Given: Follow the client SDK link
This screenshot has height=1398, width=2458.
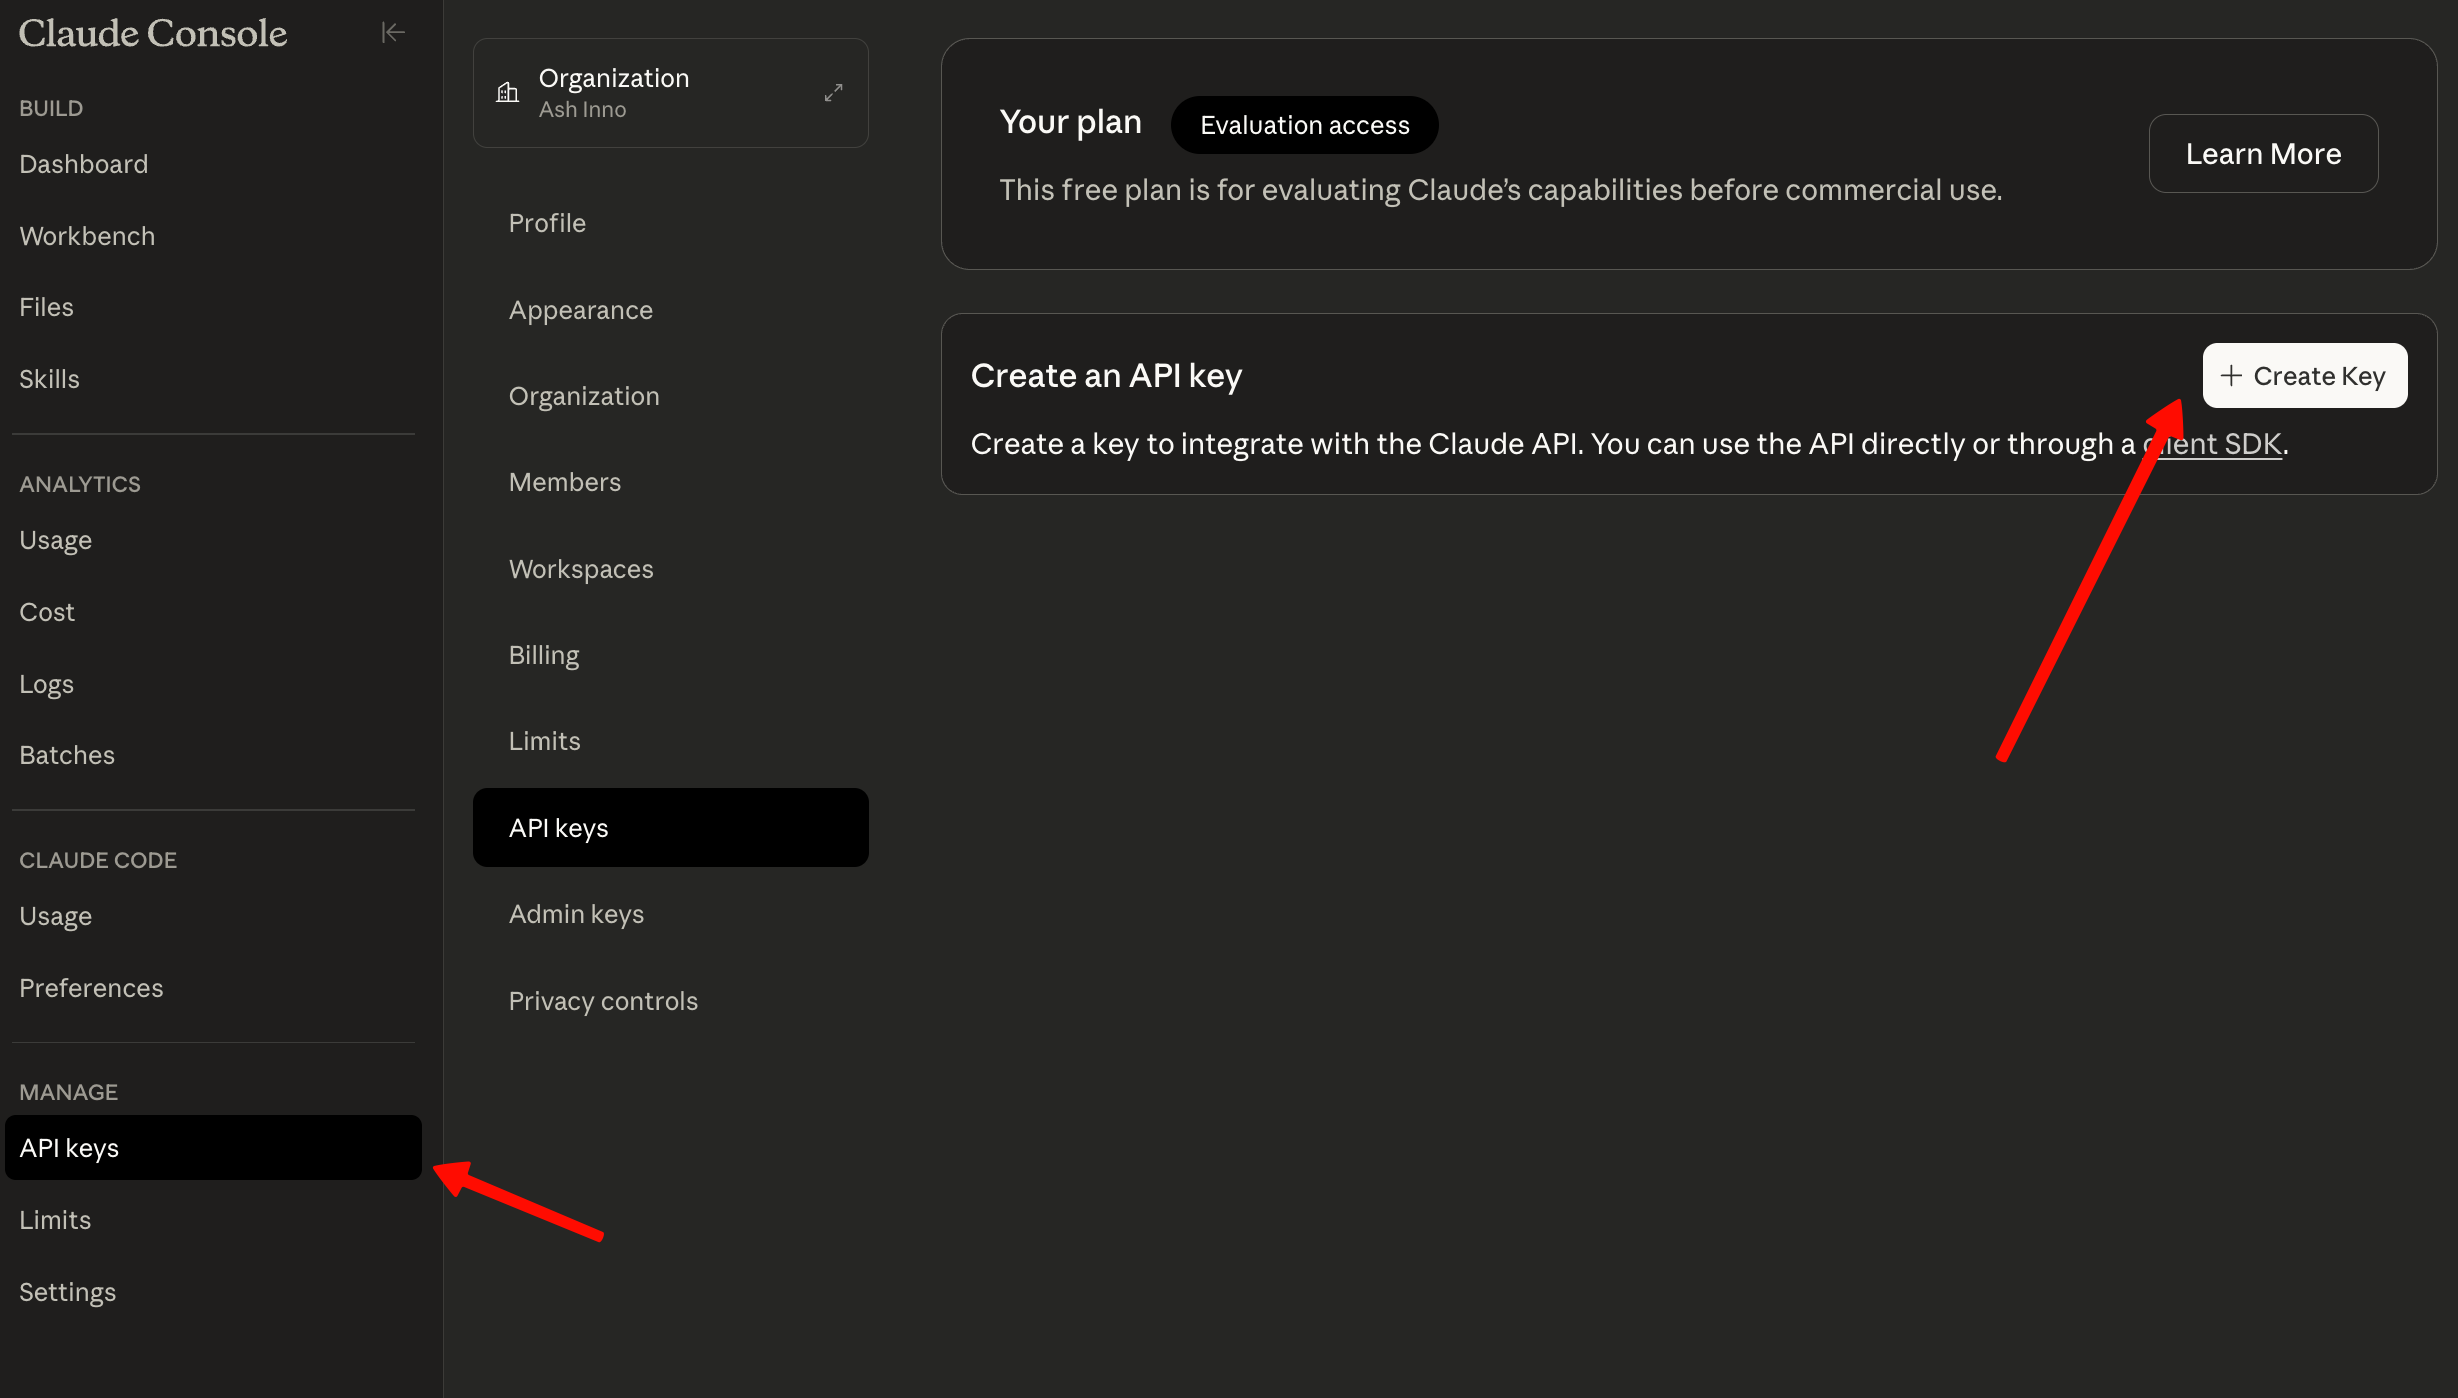Looking at the screenshot, I should [x=2212, y=444].
